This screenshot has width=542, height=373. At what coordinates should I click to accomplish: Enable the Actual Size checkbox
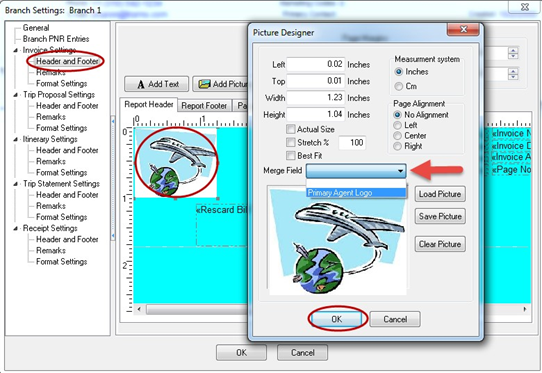pyautogui.click(x=290, y=129)
